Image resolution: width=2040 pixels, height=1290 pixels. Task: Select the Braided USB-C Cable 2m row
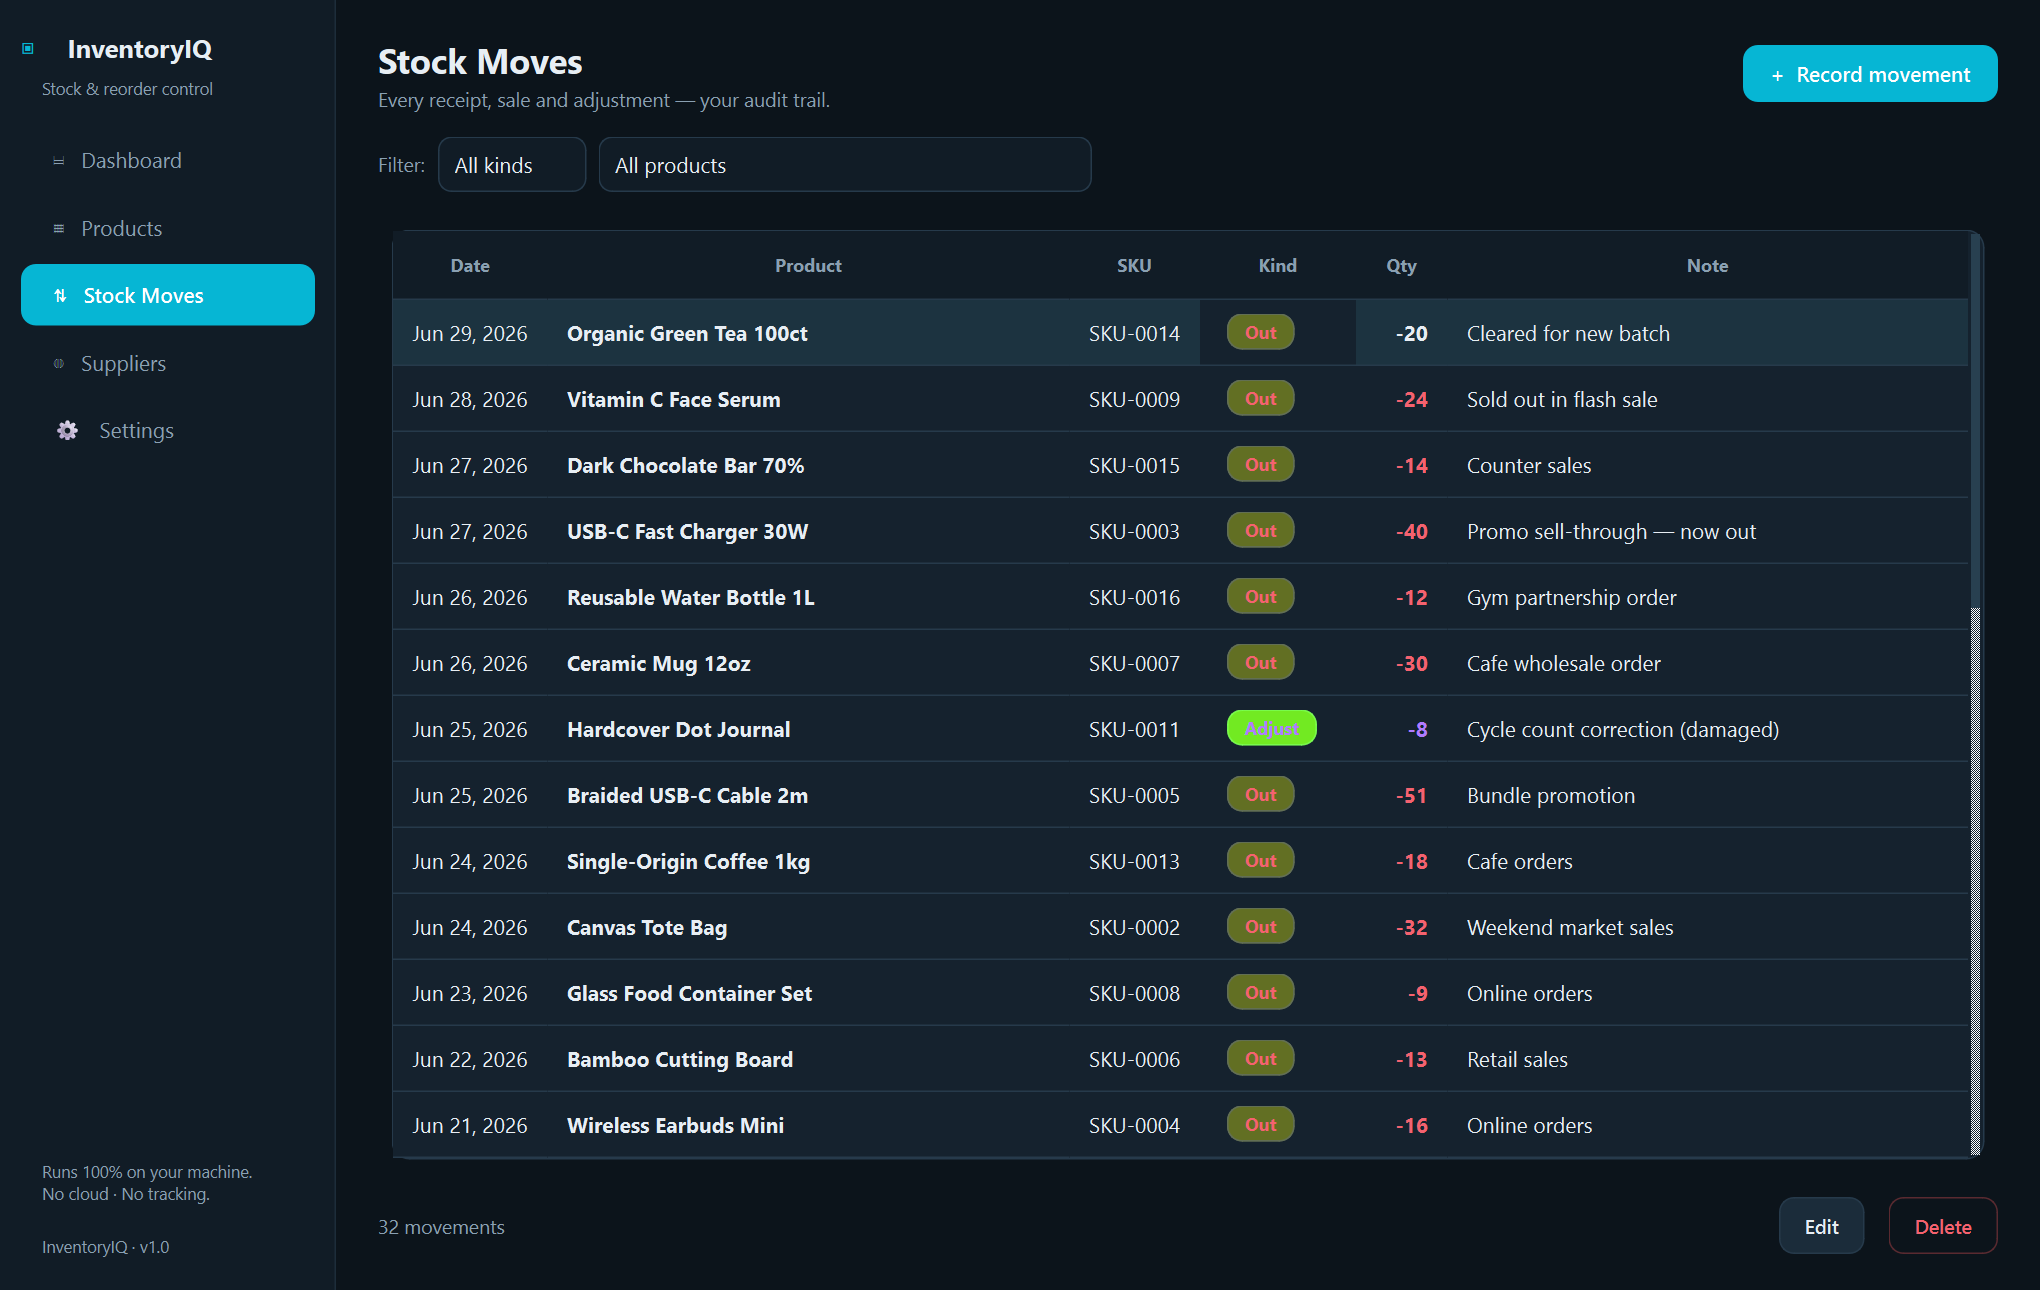pyautogui.click(x=1180, y=795)
